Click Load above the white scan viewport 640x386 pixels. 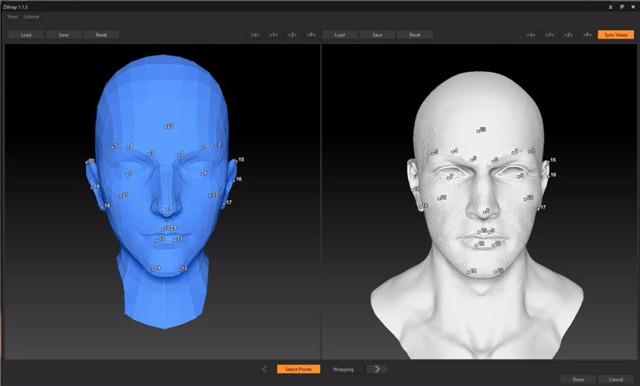coord(340,35)
